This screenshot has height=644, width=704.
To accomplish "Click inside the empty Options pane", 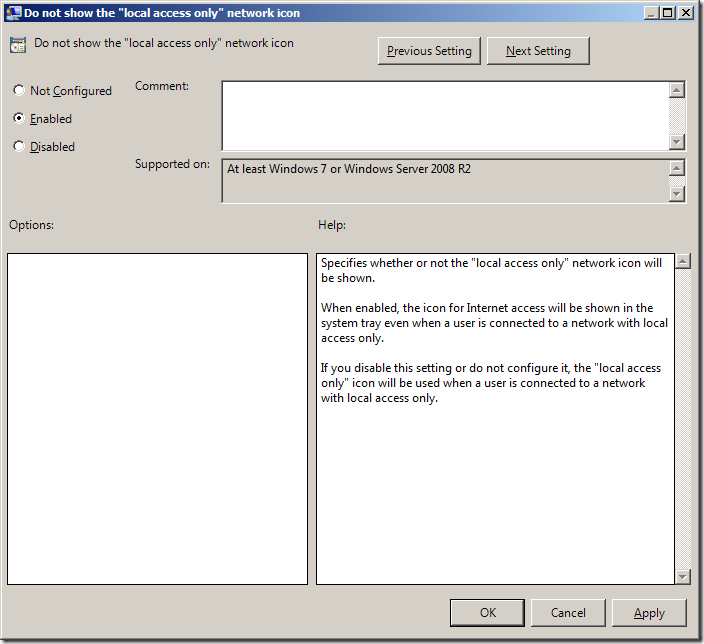I will tap(157, 418).
